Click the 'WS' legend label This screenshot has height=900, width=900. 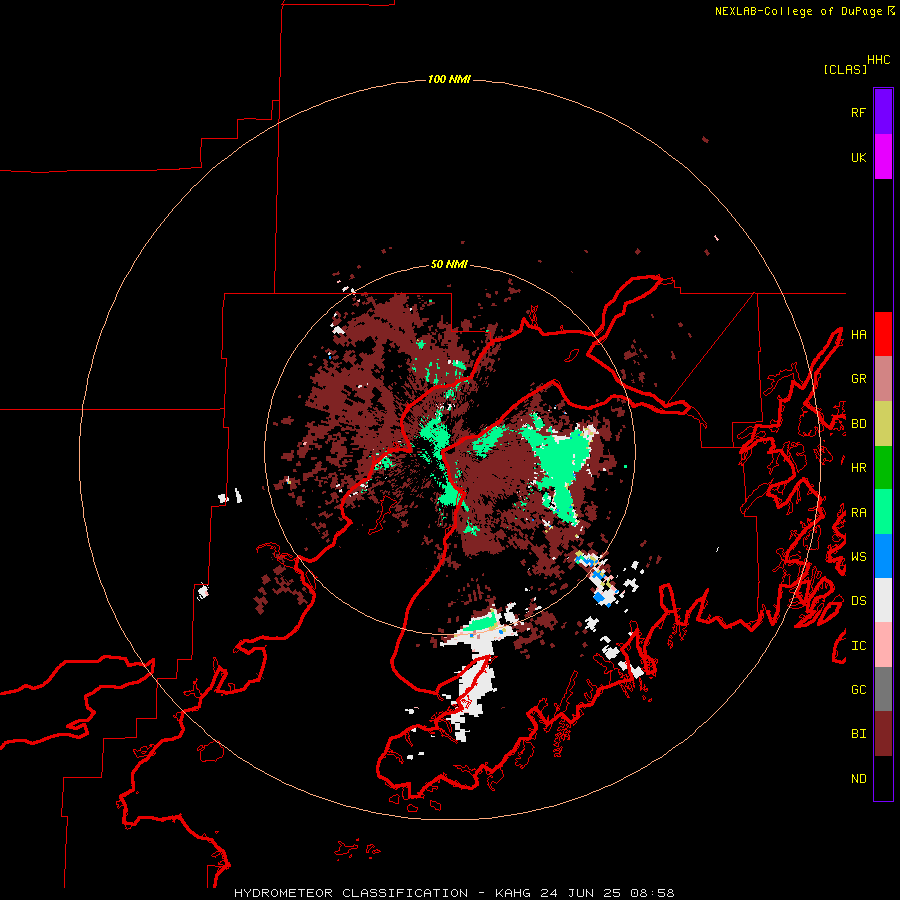pyautogui.click(x=858, y=557)
